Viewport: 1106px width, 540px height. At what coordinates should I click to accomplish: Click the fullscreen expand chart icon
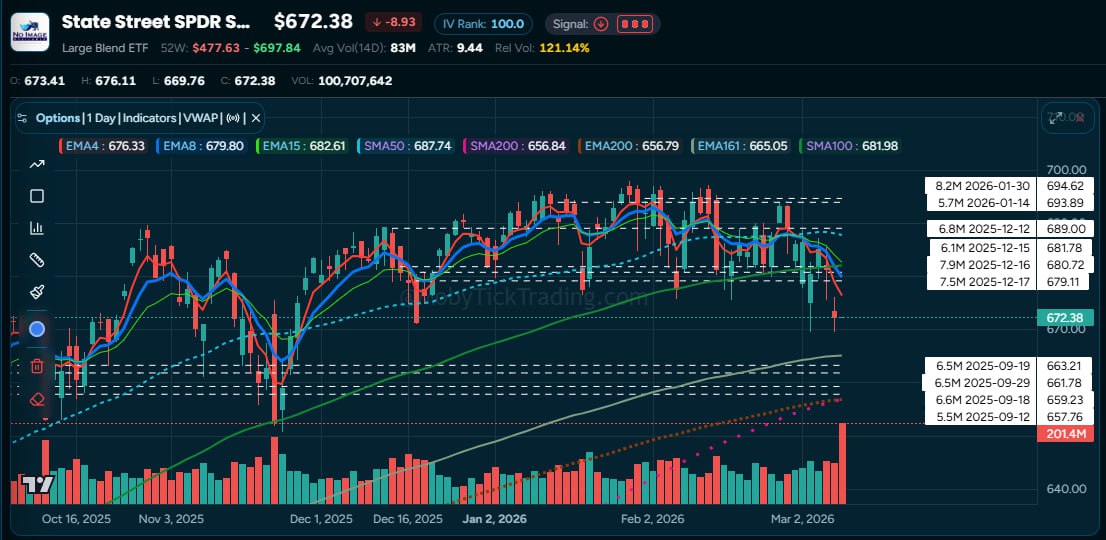coord(1056,118)
